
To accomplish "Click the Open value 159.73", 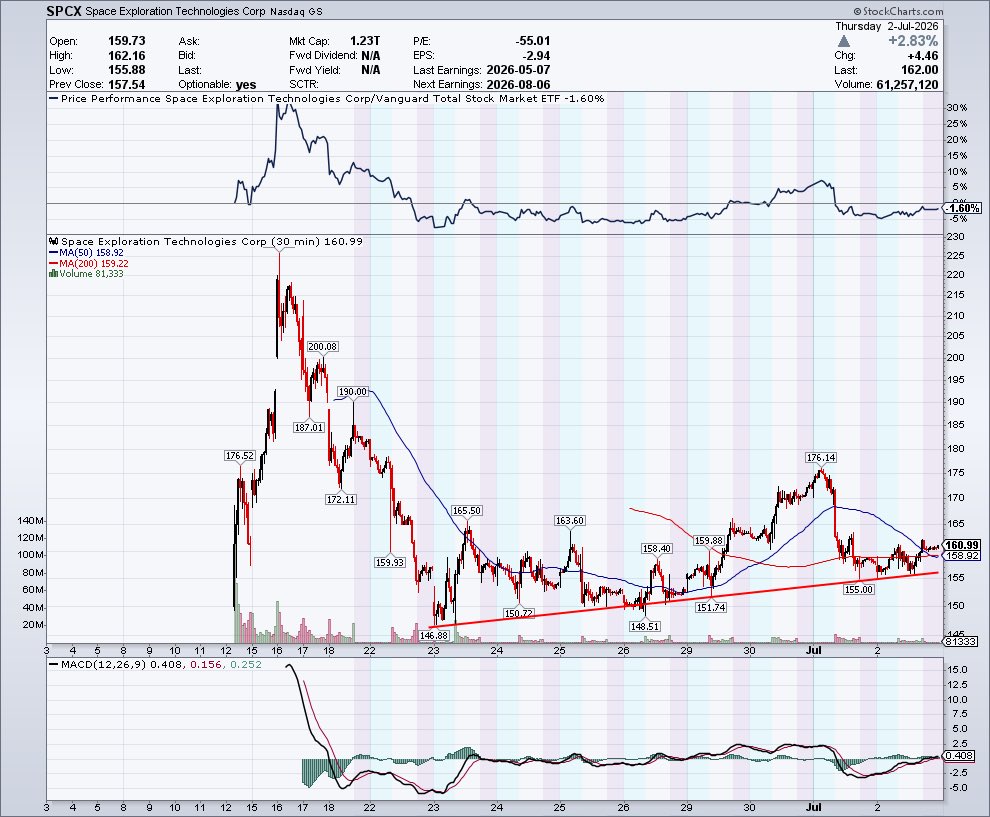I will 127,40.
